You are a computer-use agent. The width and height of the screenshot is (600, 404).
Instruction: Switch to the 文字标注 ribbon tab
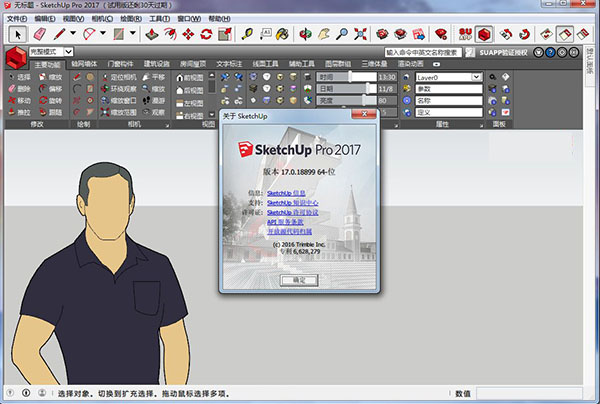(229, 64)
